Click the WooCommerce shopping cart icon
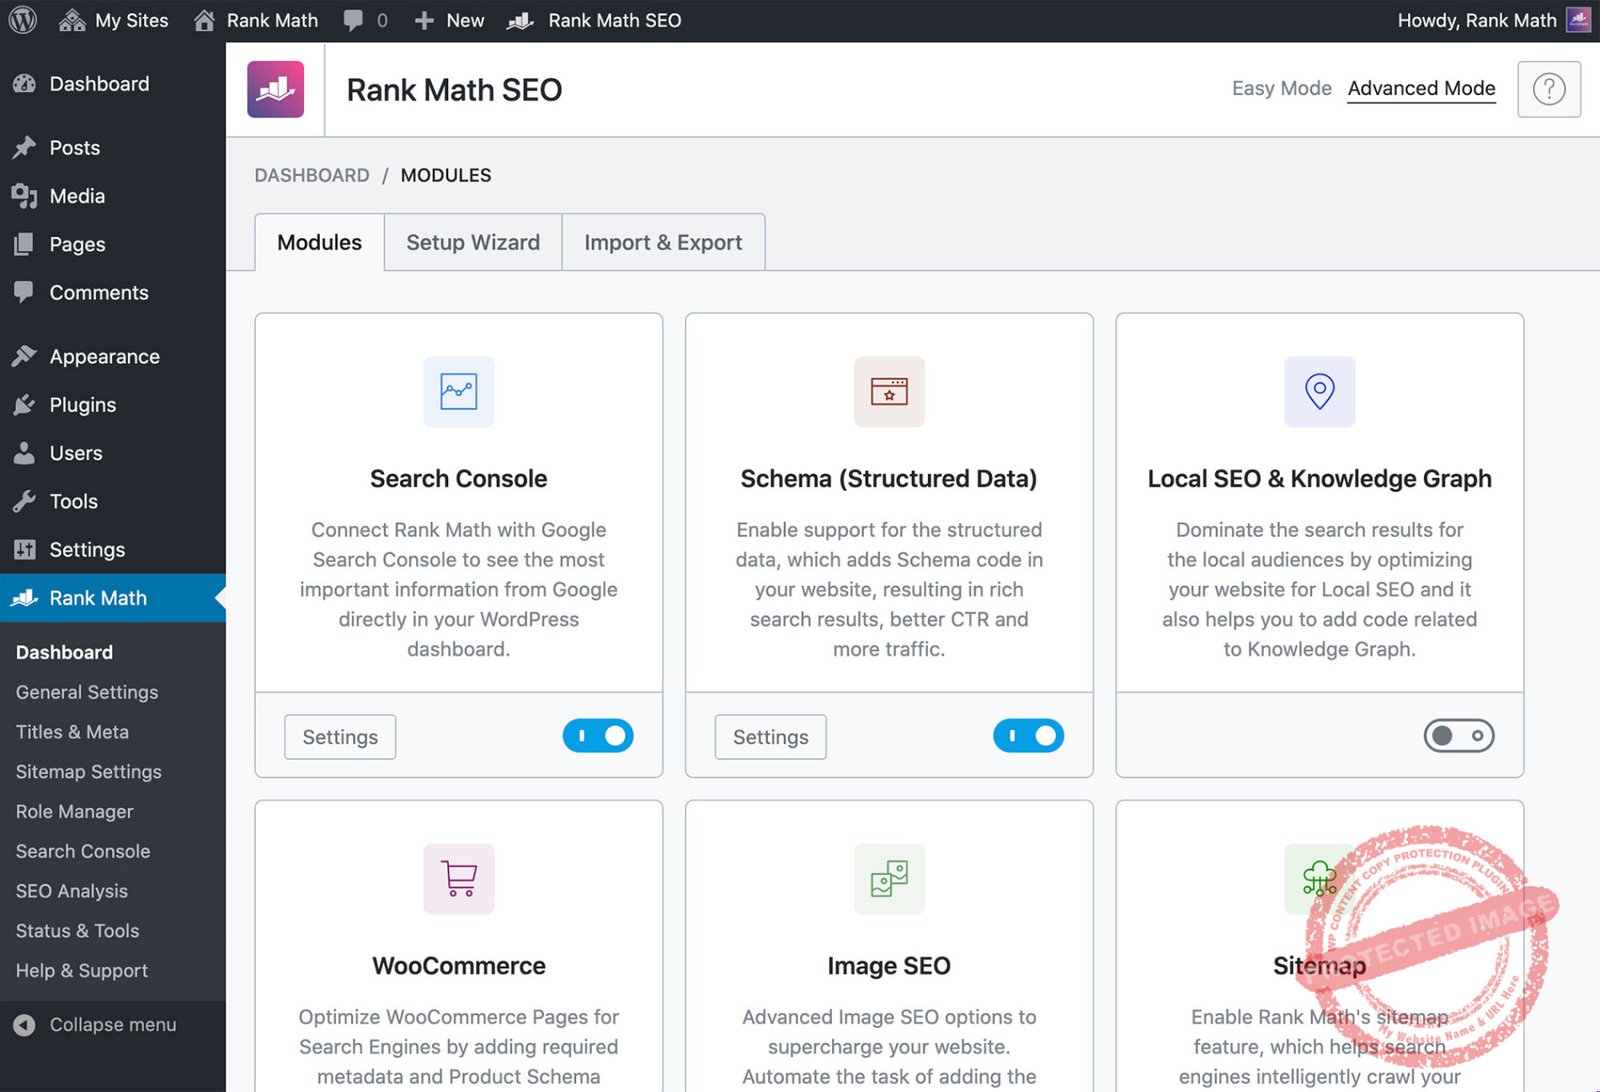Image resolution: width=1600 pixels, height=1092 pixels. pyautogui.click(x=459, y=879)
